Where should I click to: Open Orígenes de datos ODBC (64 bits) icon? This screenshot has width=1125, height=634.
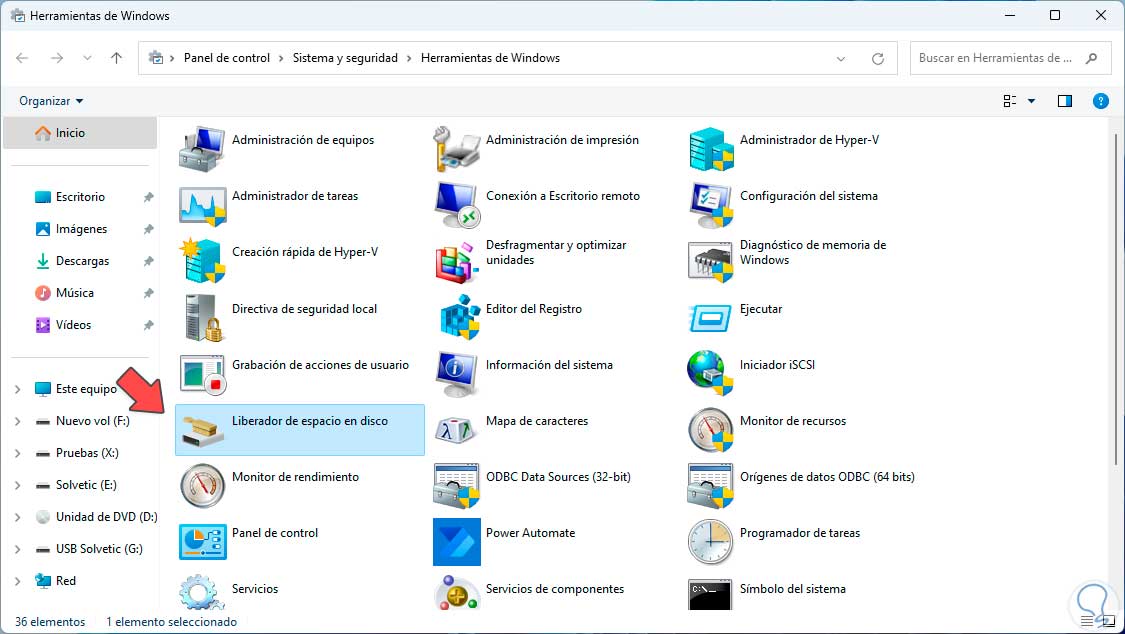[711, 485]
